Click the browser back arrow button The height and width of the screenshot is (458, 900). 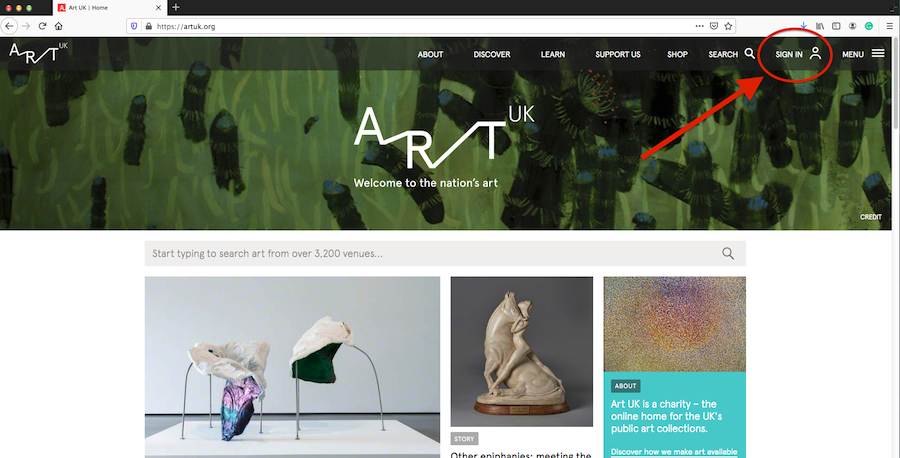pos(9,26)
